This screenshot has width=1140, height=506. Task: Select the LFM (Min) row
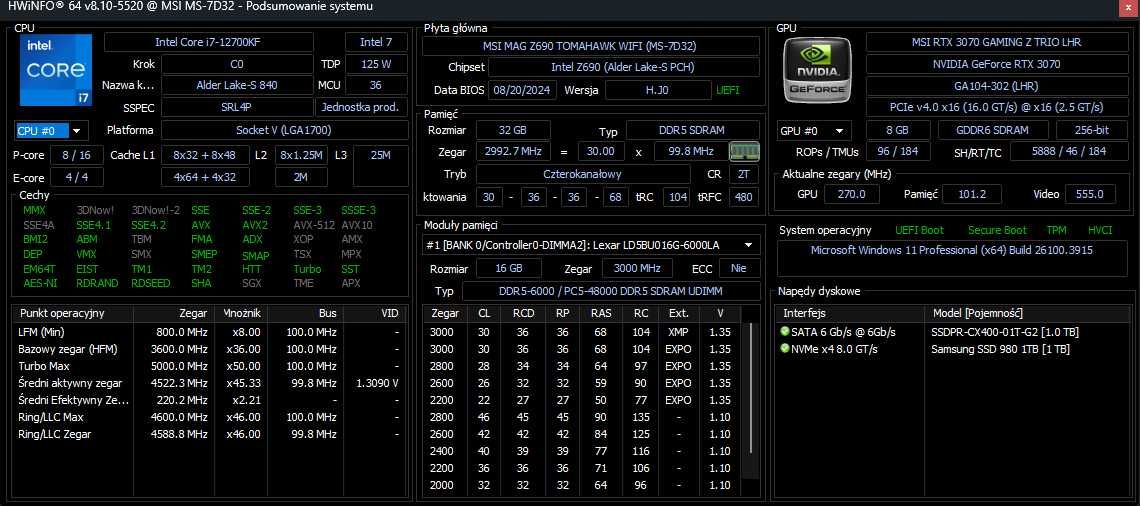(209, 332)
